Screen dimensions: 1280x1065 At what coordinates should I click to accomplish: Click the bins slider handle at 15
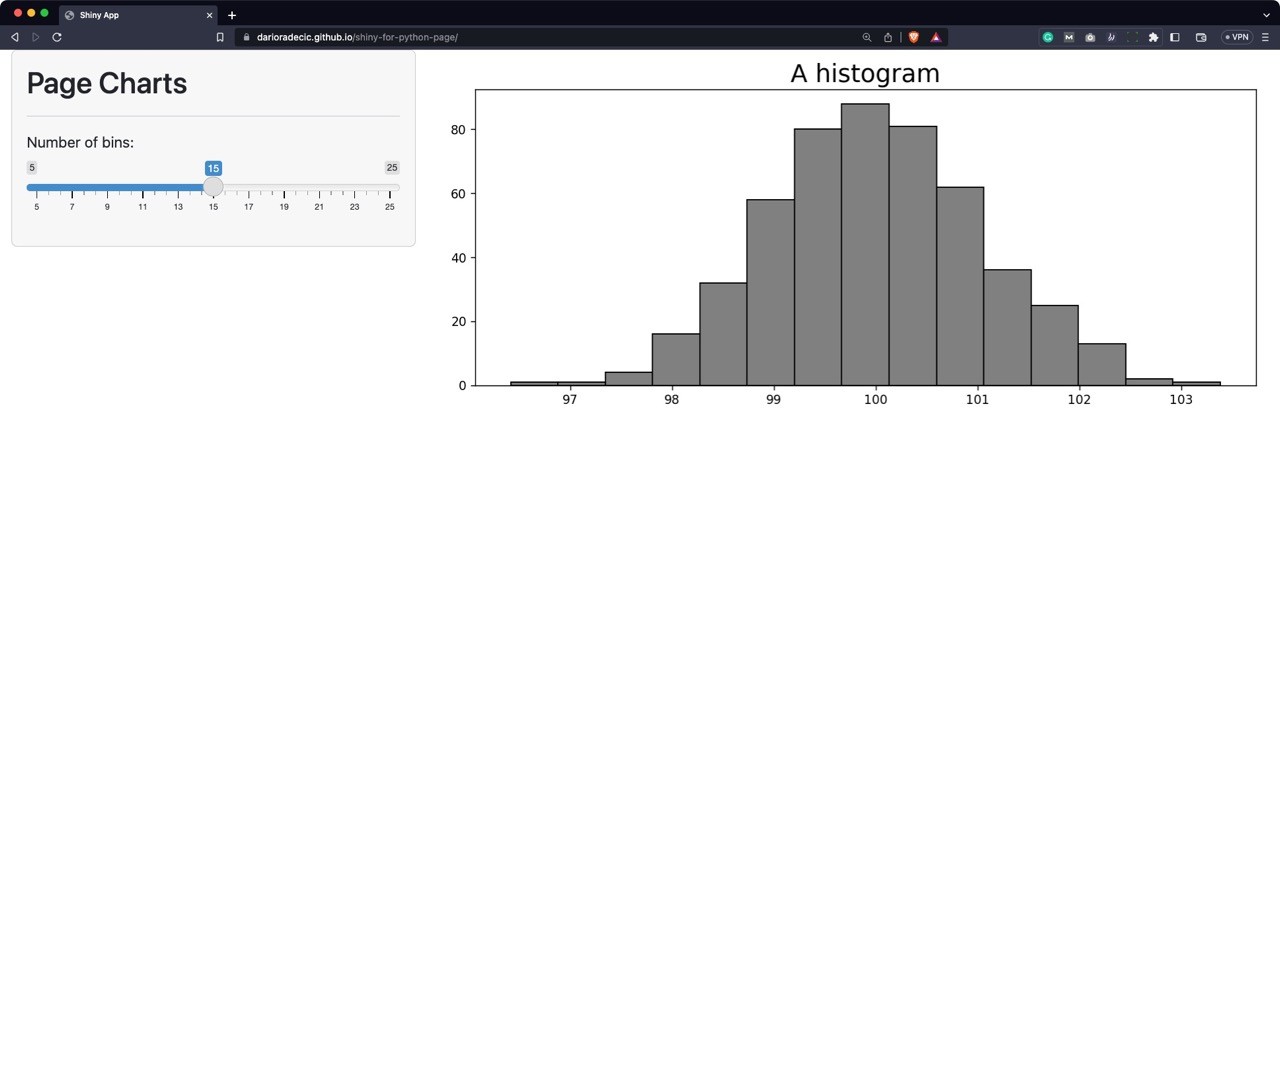click(213, 187)
